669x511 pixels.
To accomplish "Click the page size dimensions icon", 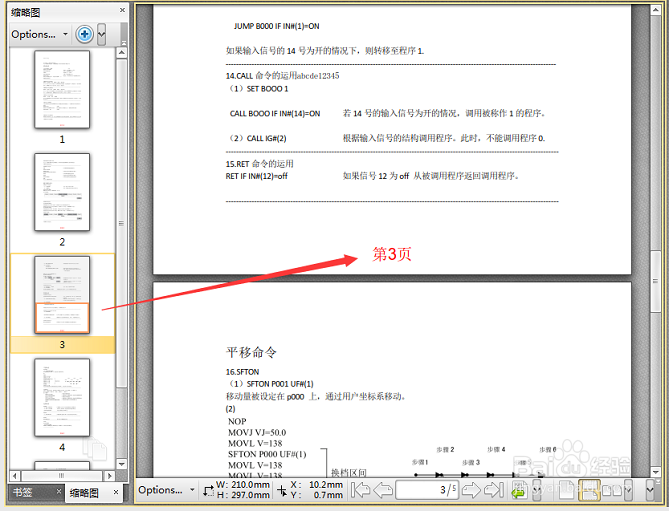I will click(x=209, y=491).
